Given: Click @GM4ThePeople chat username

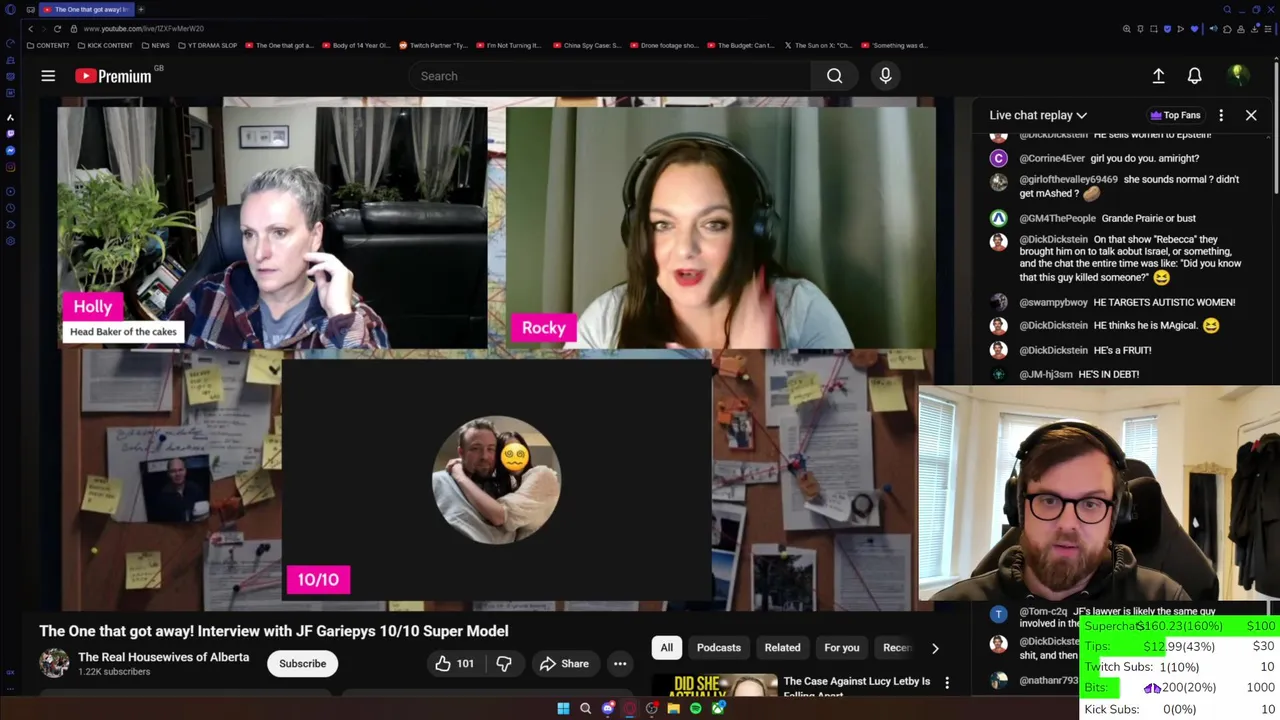Looking at the screenshot, I should coord(1057,218).
